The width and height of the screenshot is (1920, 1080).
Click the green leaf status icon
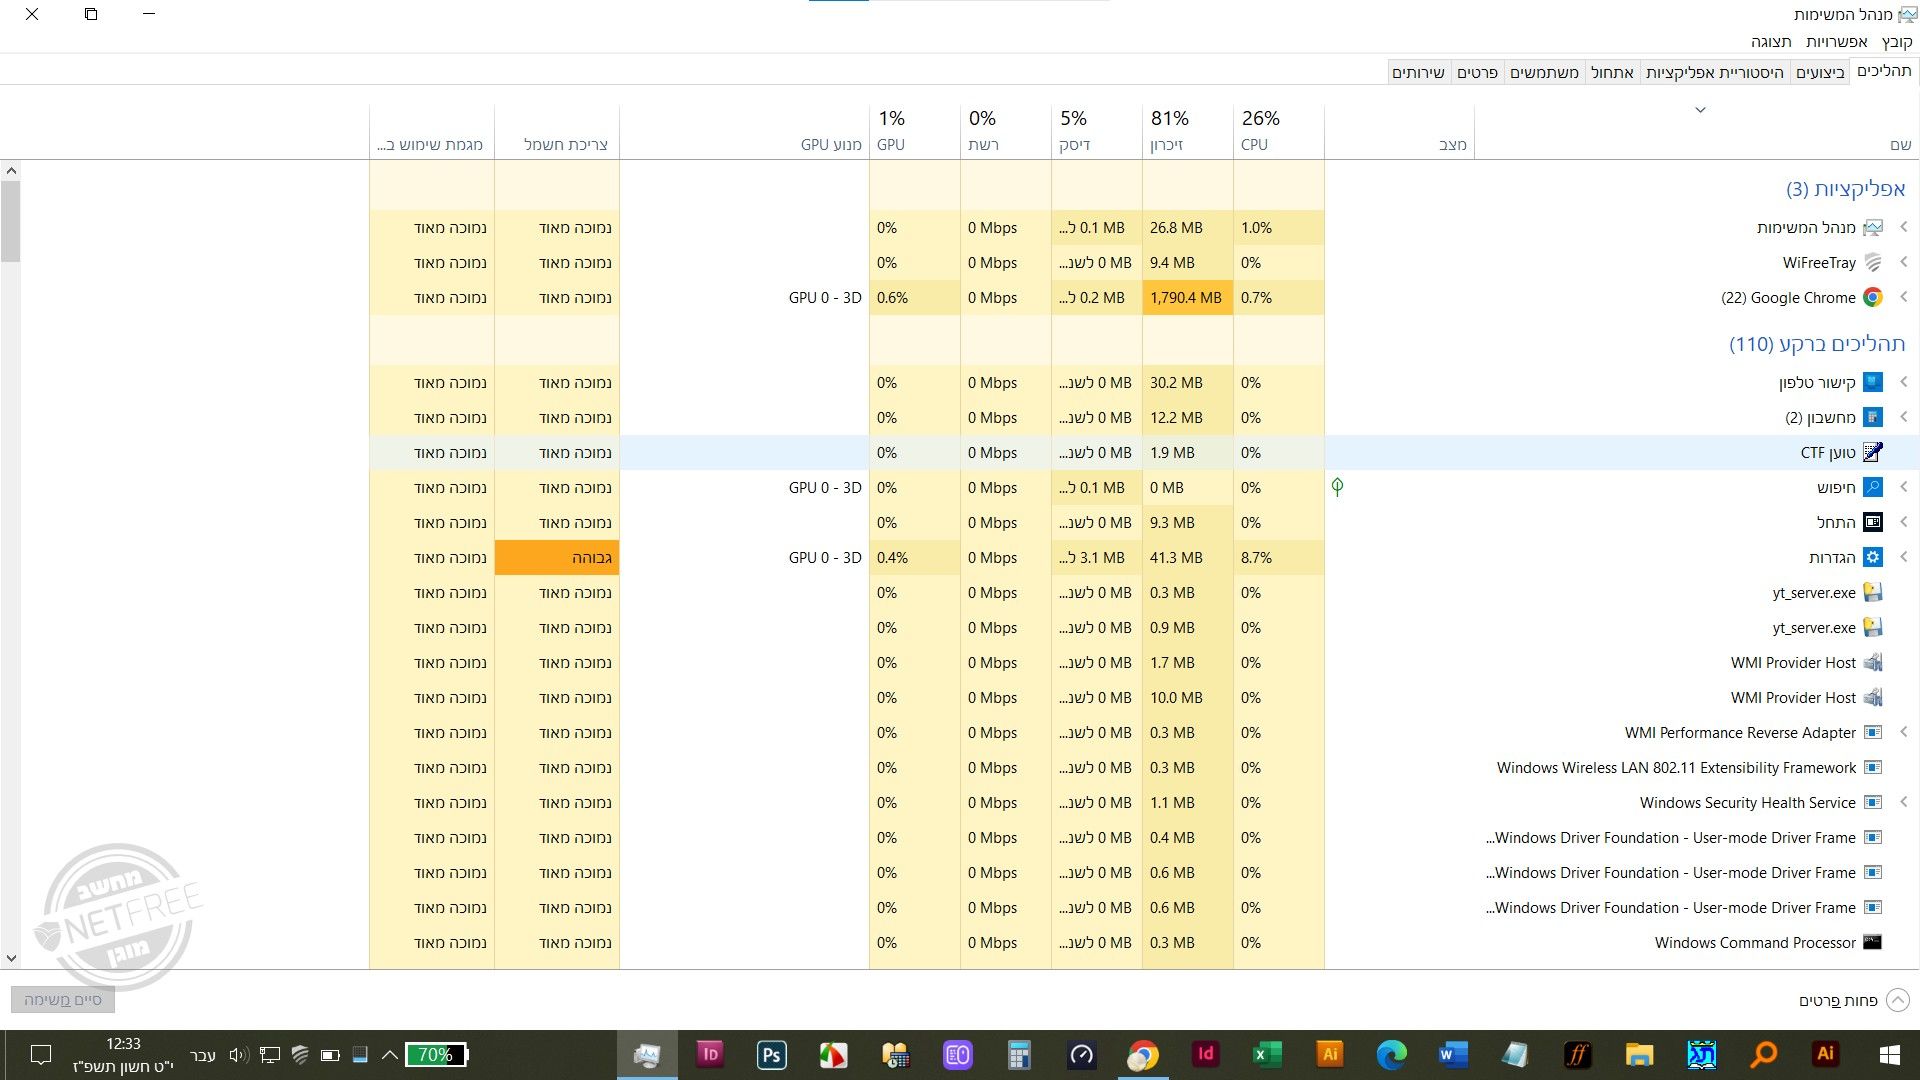(1337, 487)
